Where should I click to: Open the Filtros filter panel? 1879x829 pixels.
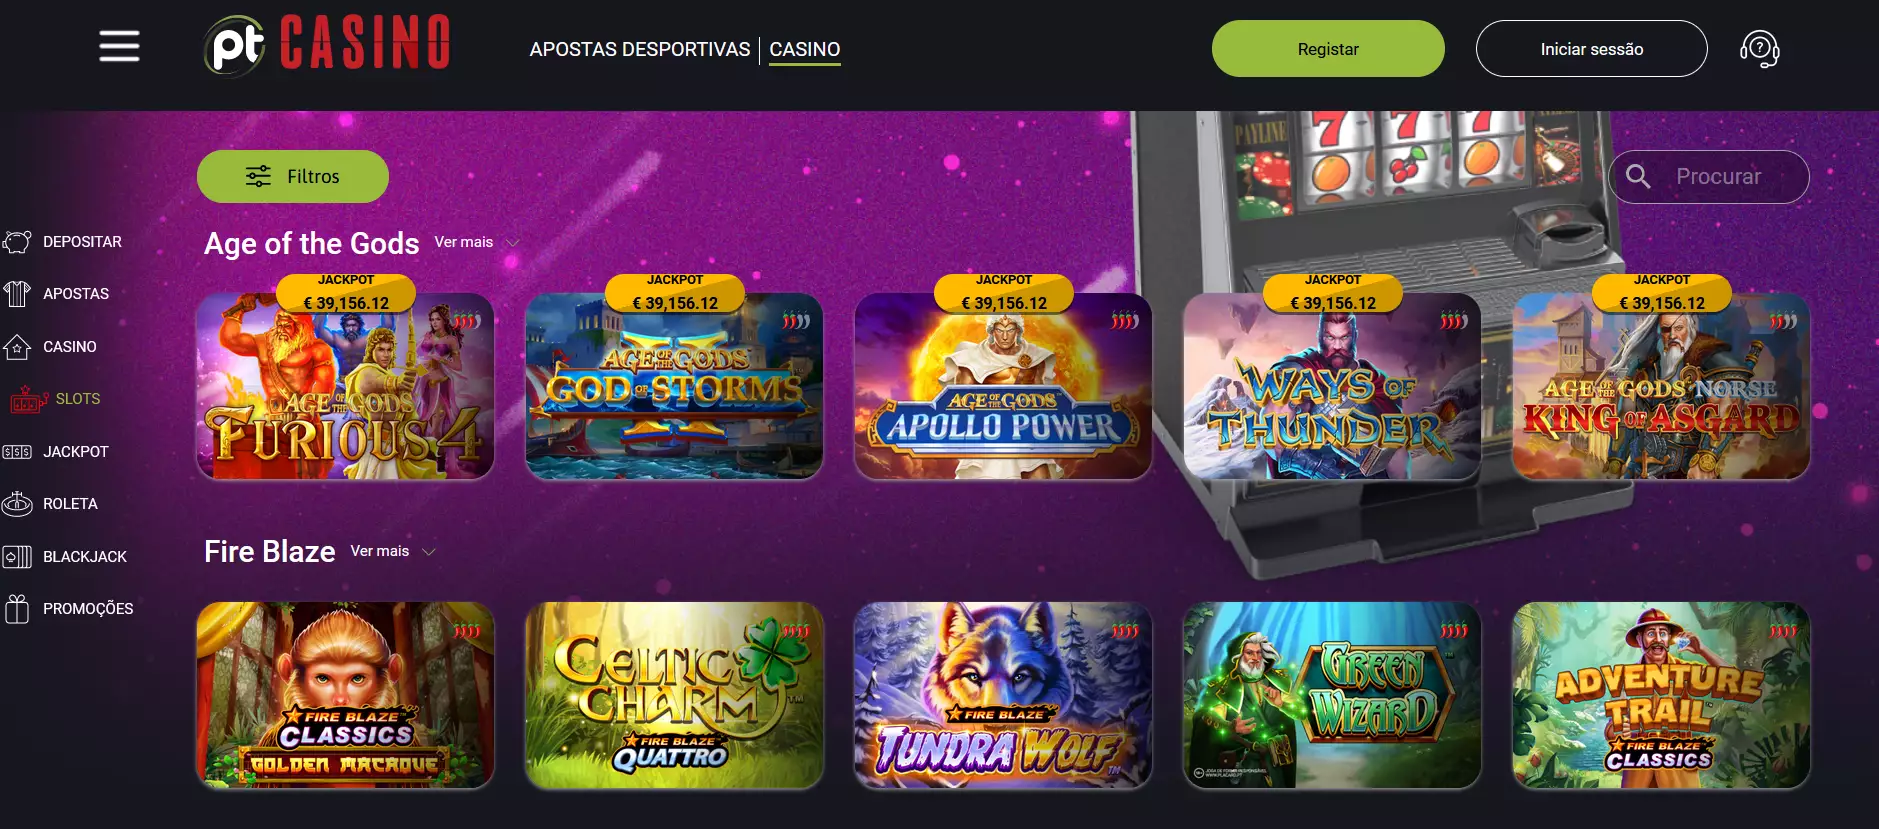pyautogui.click(x=293, y=176)
